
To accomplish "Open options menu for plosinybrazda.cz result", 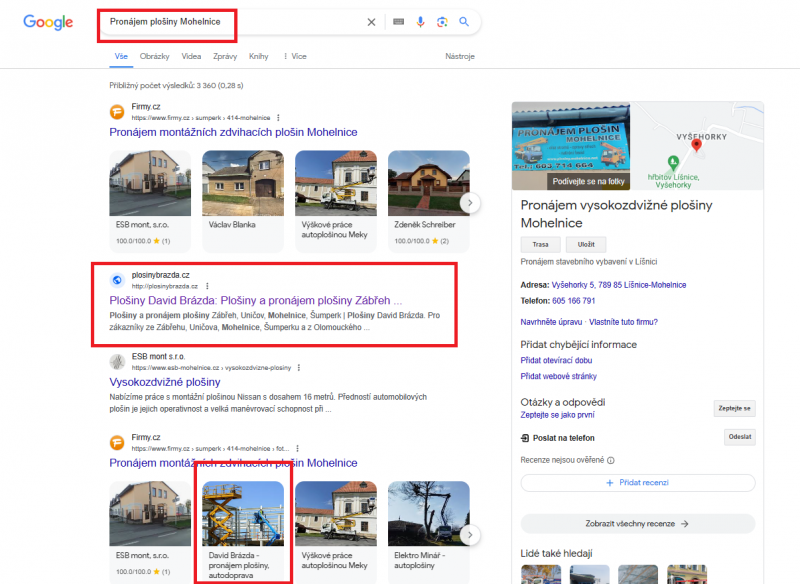I will pos(207,286).
